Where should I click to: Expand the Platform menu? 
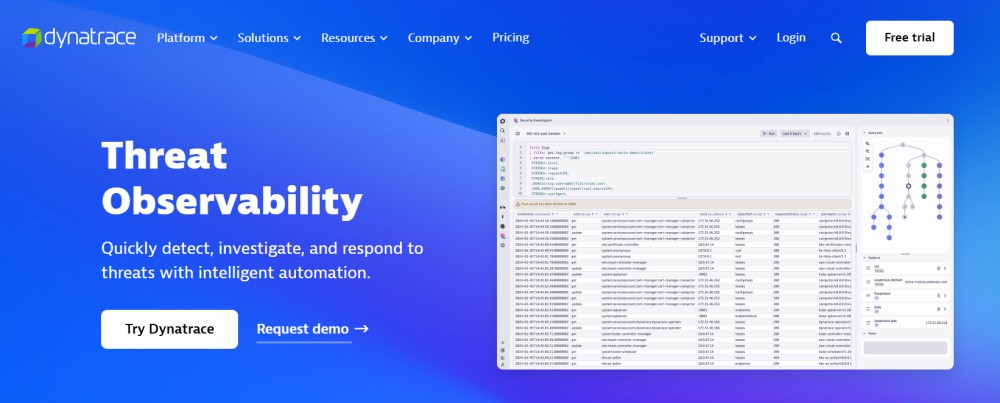tap(187, 38)
